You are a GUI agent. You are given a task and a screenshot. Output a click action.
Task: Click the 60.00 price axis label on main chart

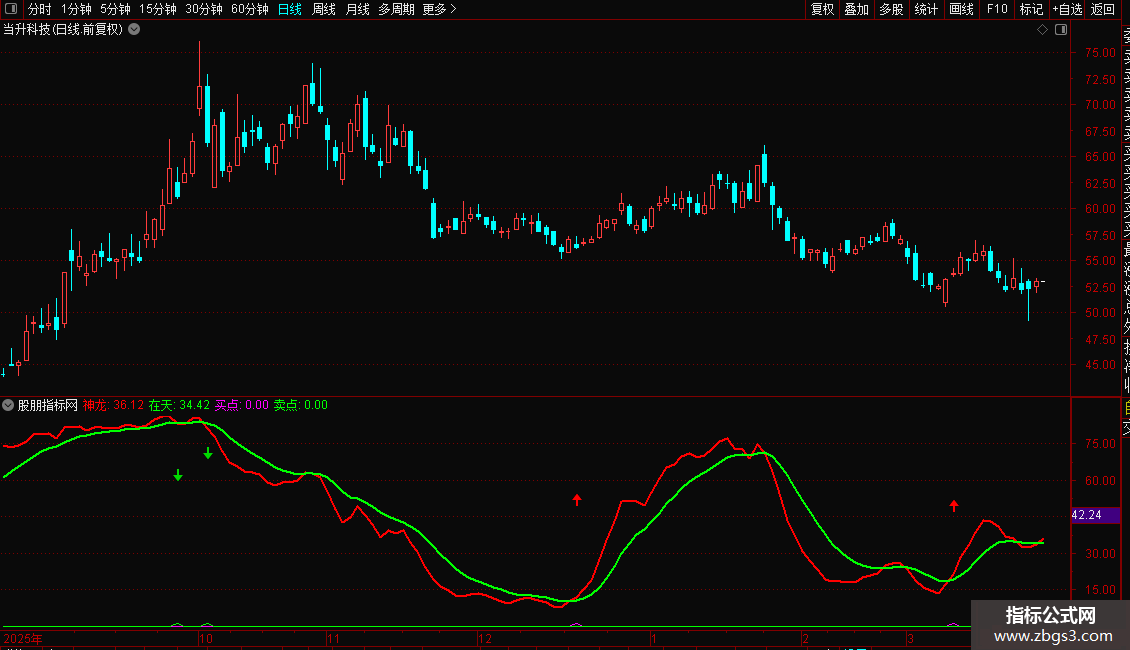(x=1100, y=209)
